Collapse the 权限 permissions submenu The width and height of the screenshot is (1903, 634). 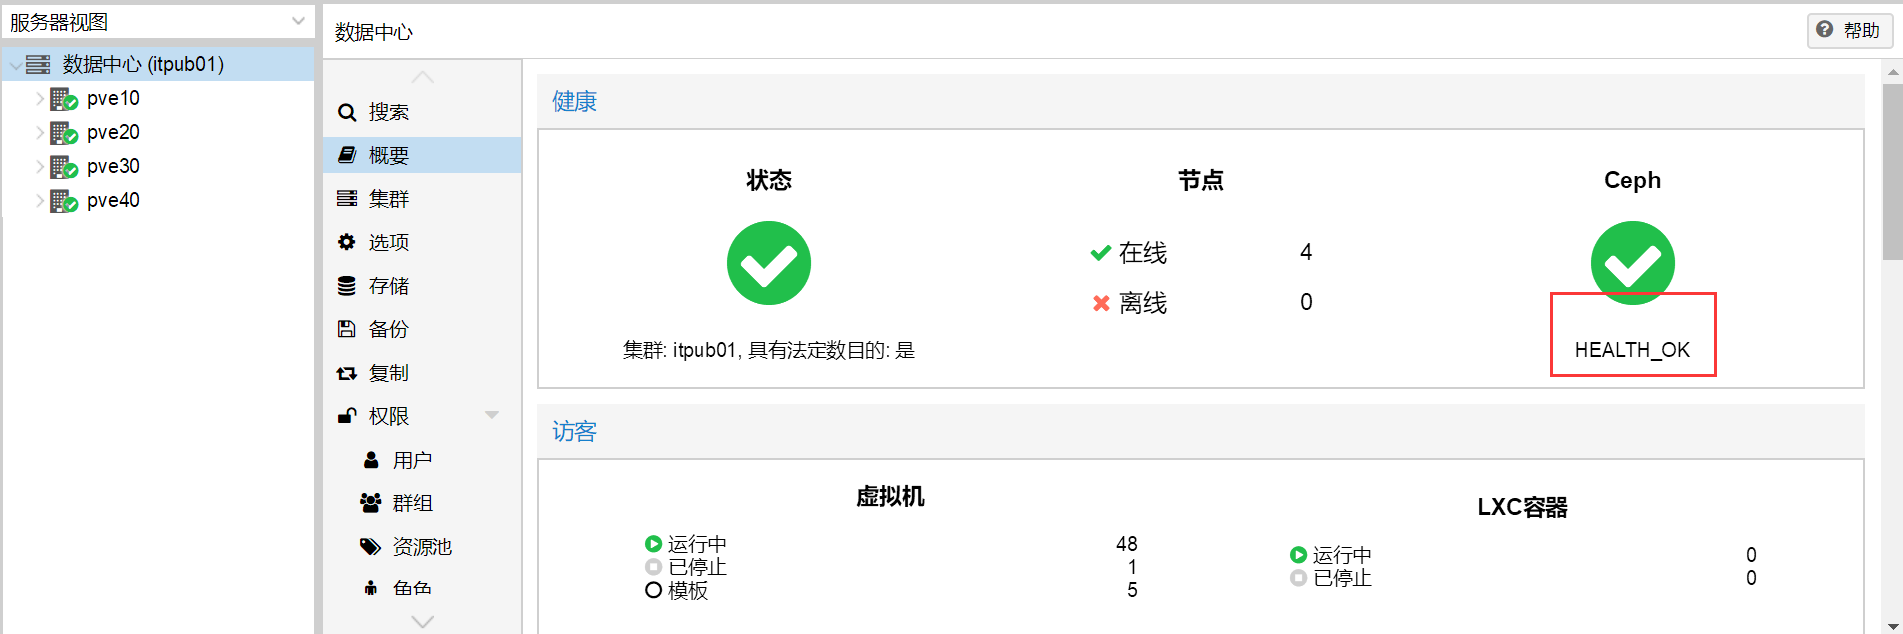point(492,415)
